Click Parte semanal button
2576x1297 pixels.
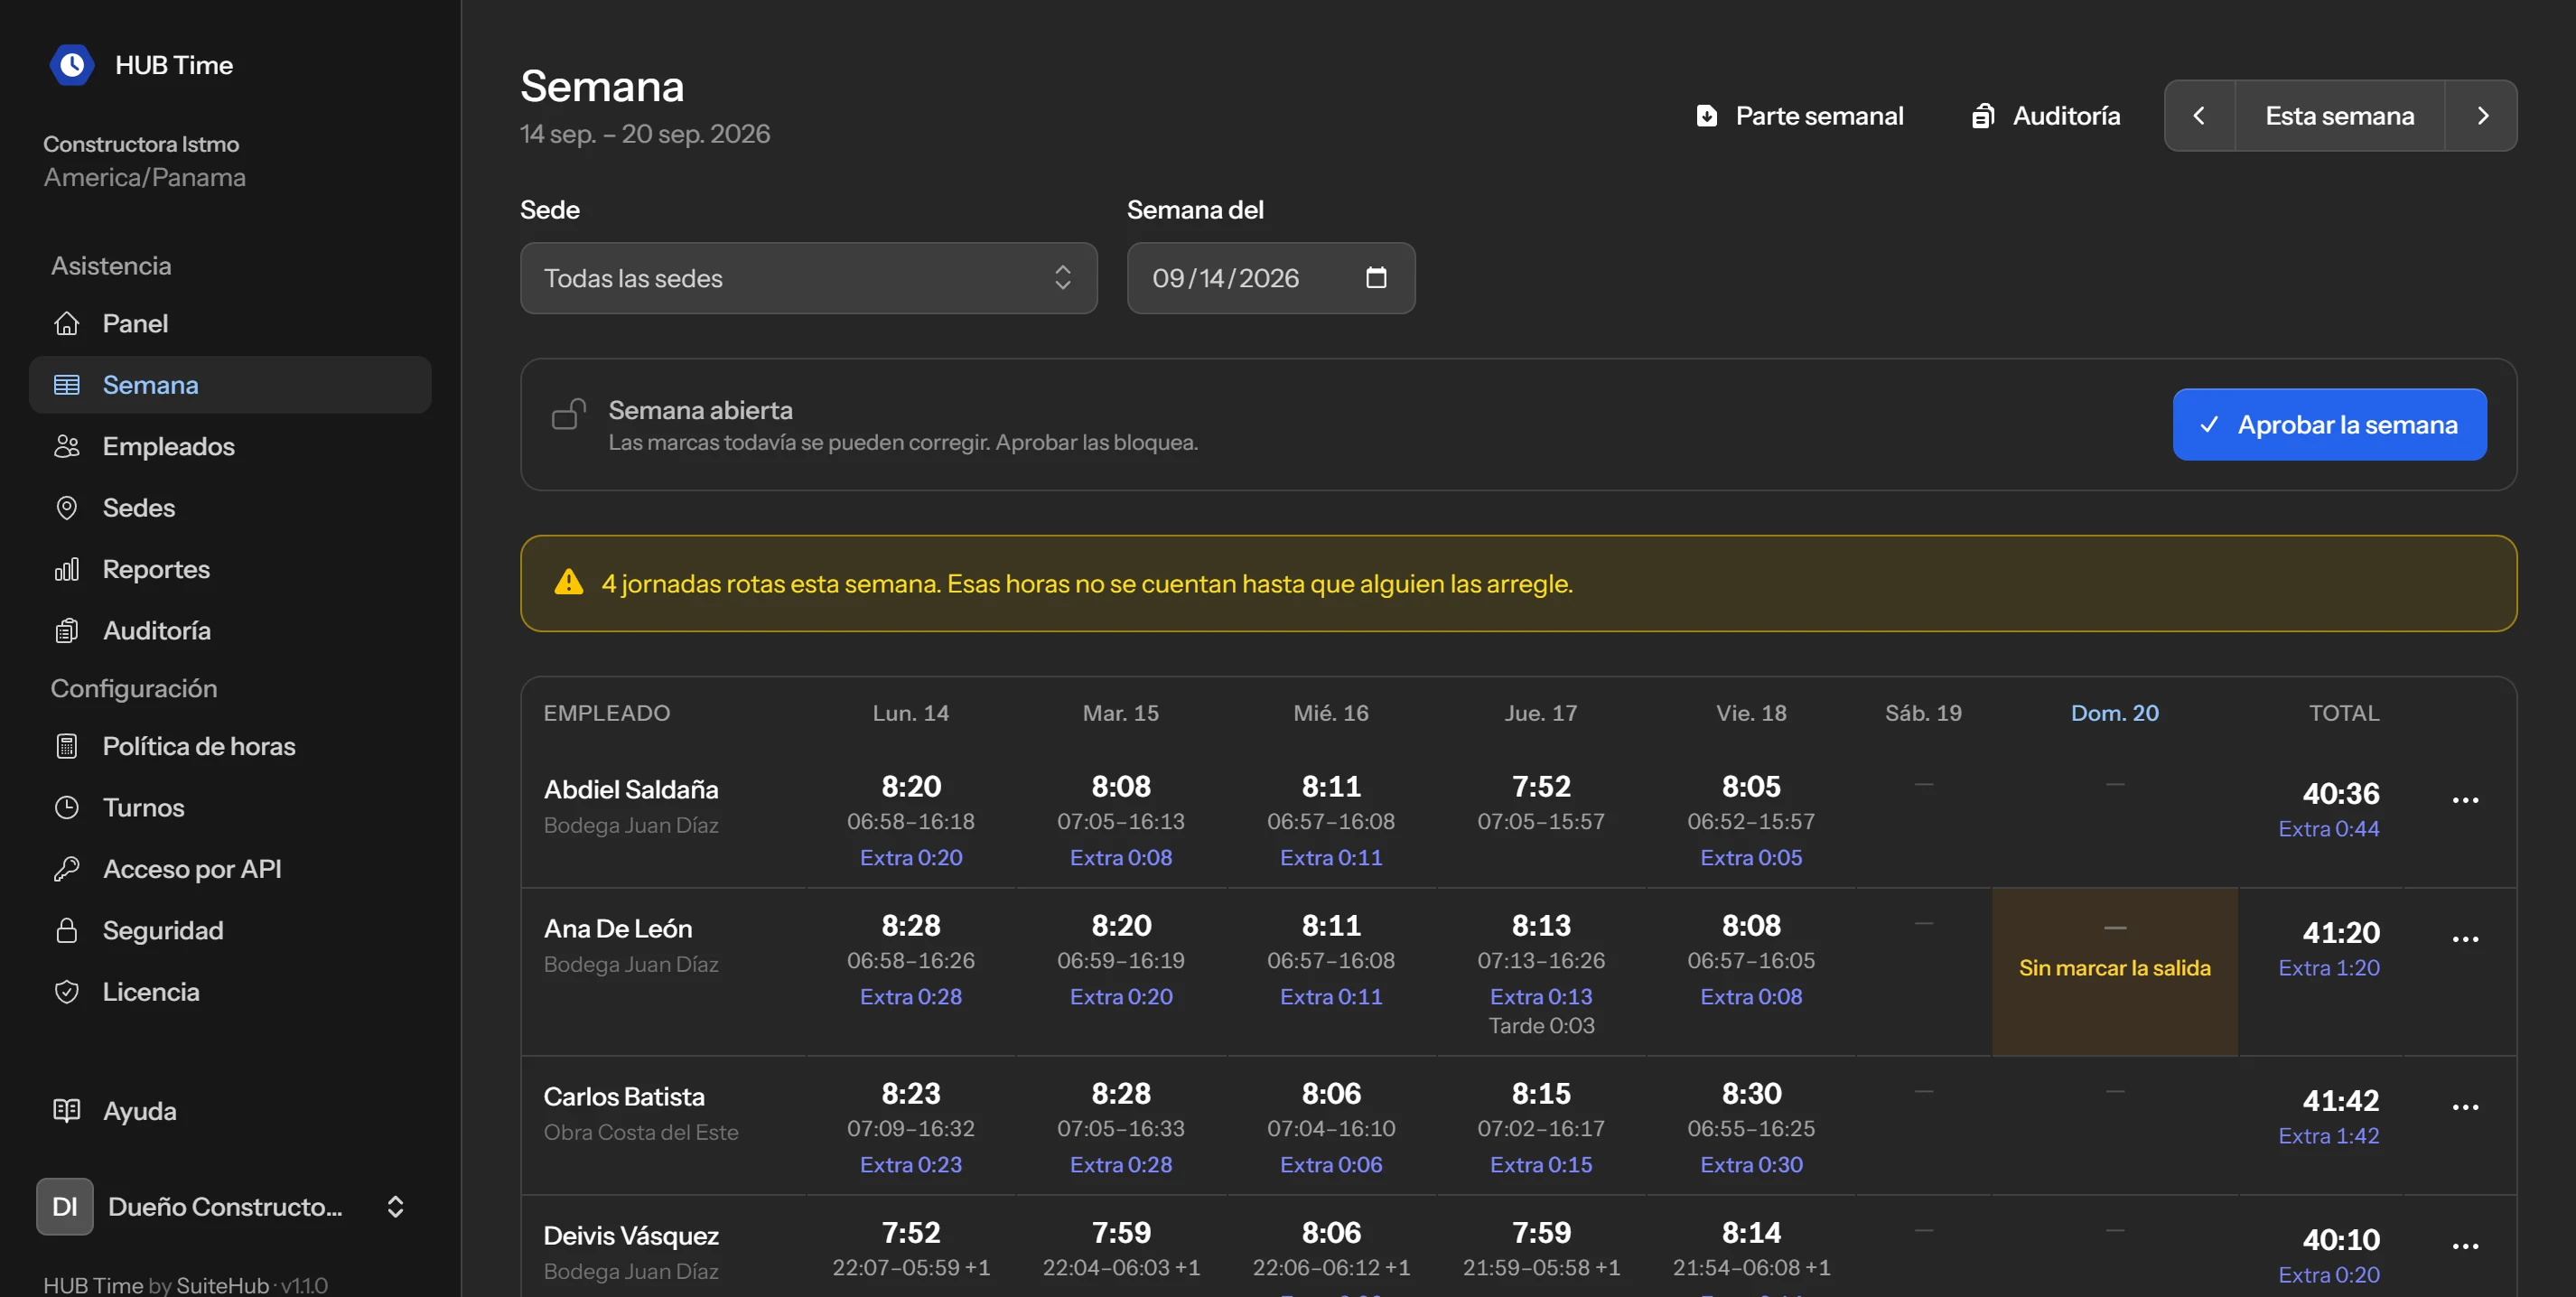coord(1800,116)
